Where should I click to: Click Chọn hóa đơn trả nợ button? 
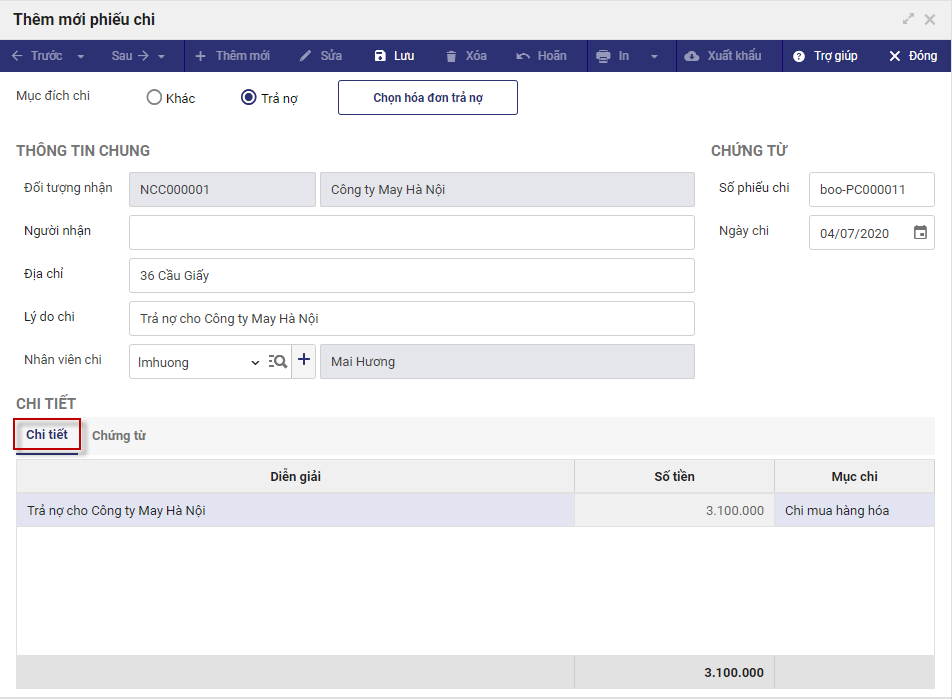pyautogui.click(x=428, y=98)
